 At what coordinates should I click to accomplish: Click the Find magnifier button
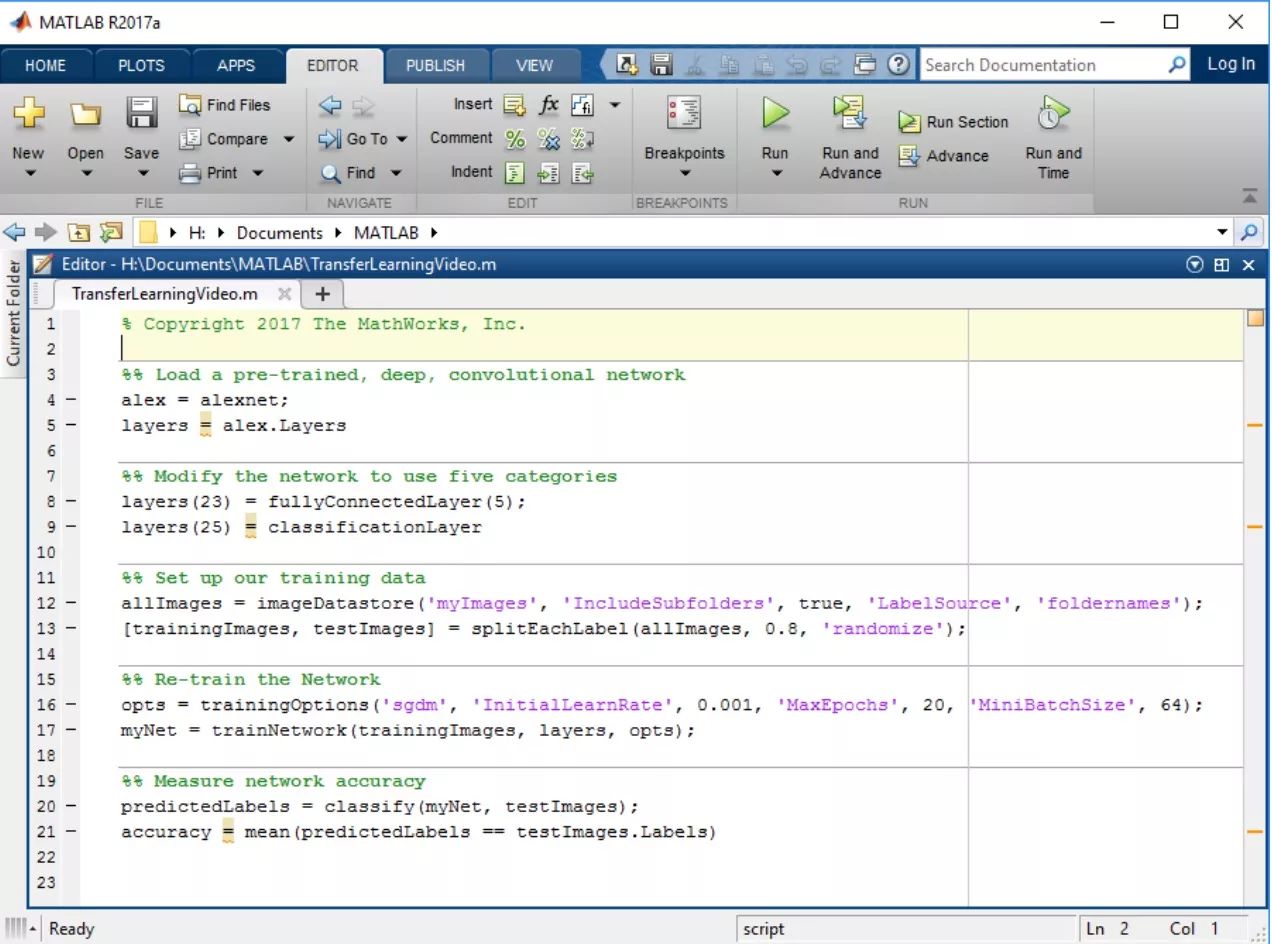[x=348, y=173]
